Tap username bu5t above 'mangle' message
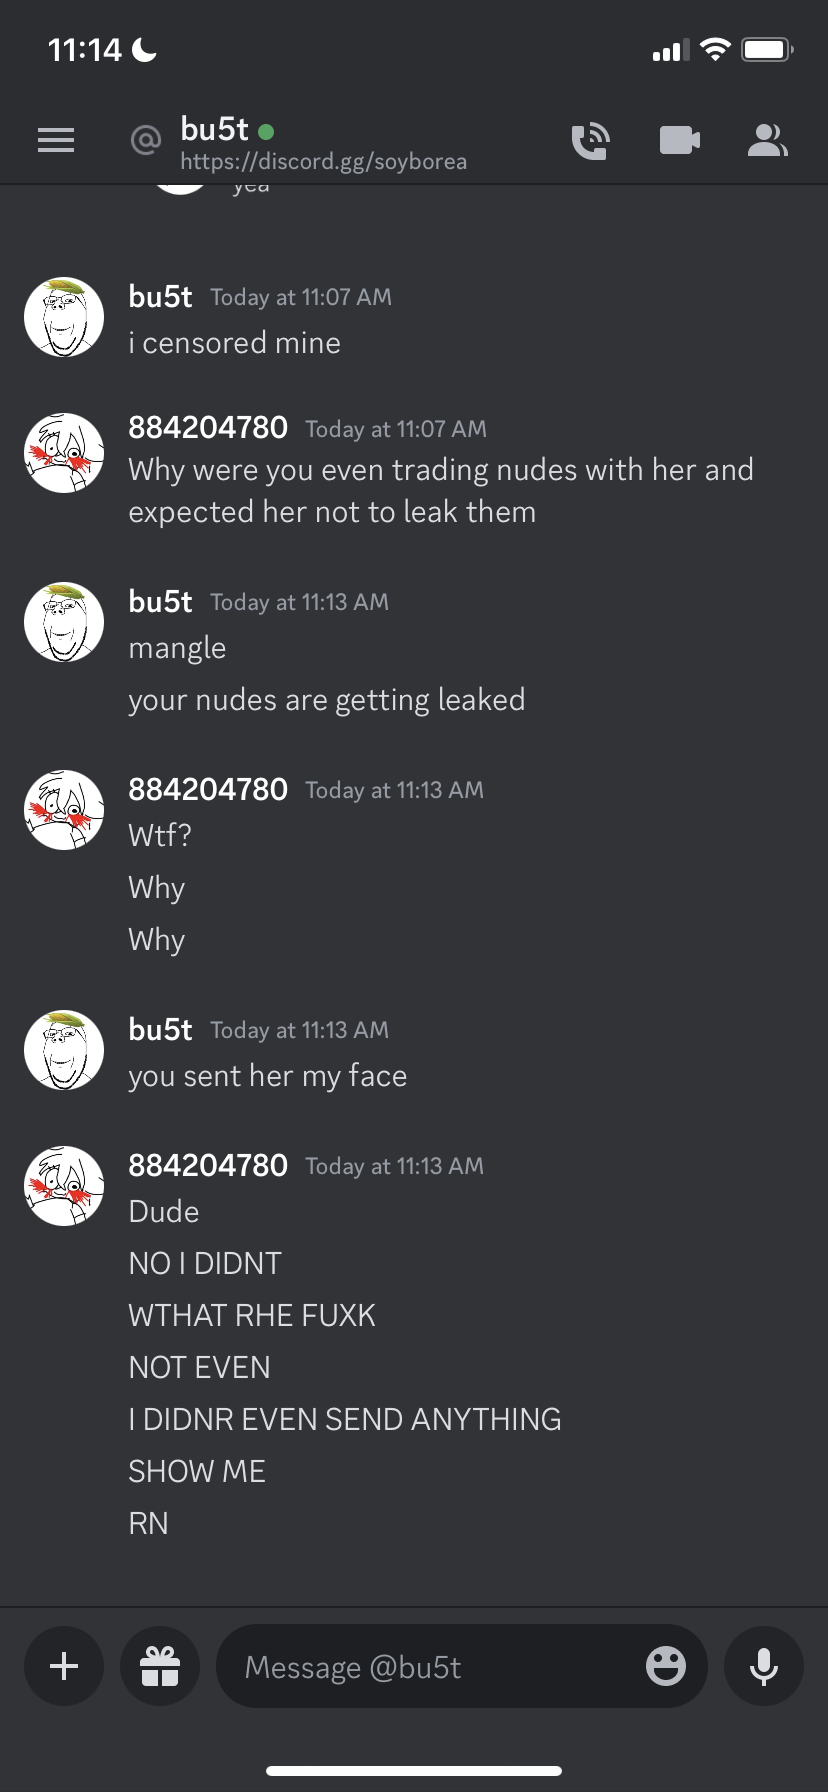 tap(160, 601)
